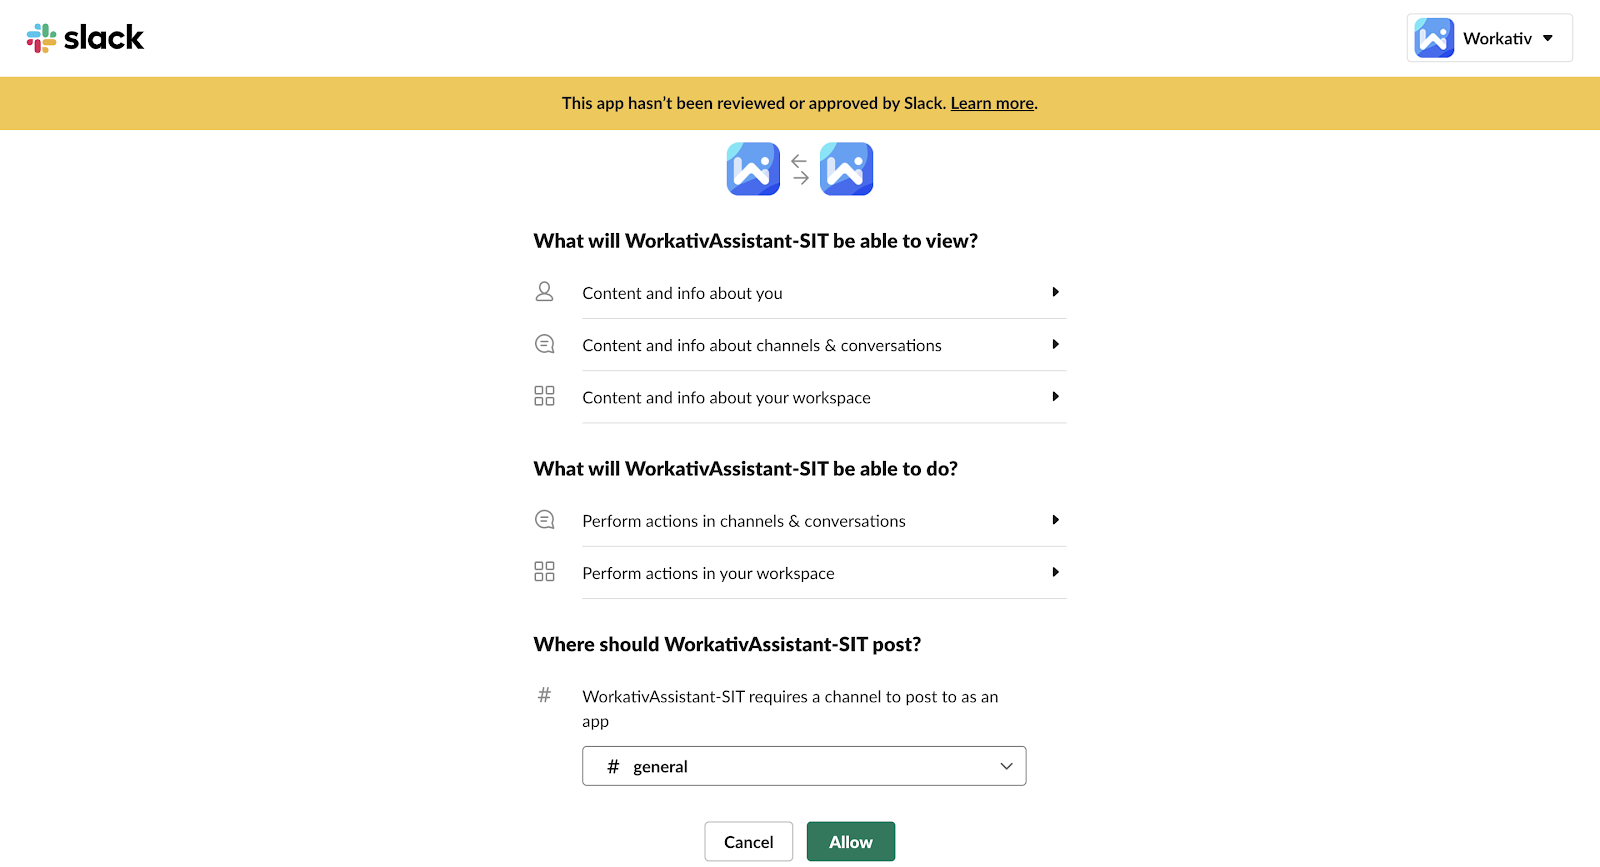Click the Slack logo
The height and width of the screenshot is (867, 1600).
[x=85, y=38]
